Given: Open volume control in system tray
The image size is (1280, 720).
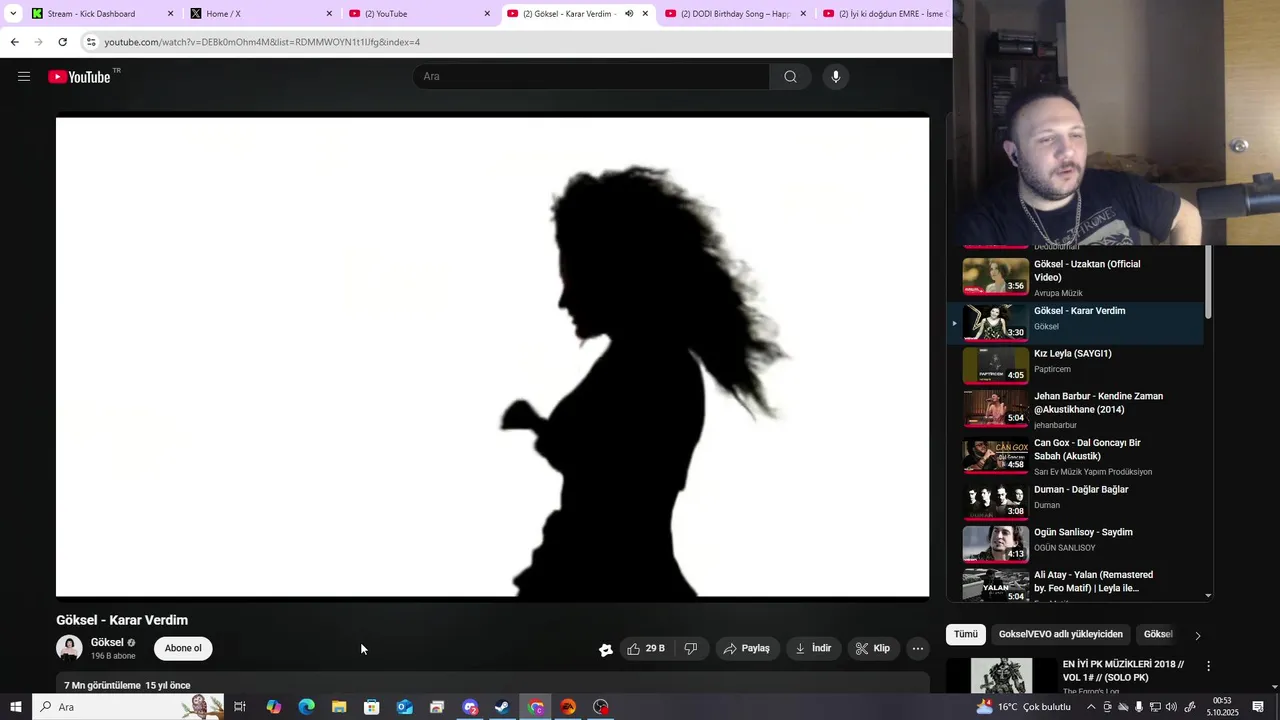Looking at the screenshot, I should click(x=1171, y=707).
